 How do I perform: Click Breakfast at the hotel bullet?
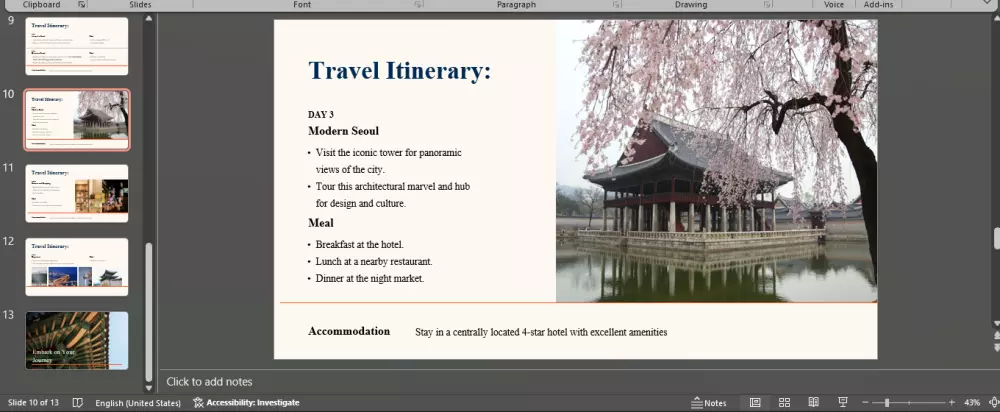360,244
